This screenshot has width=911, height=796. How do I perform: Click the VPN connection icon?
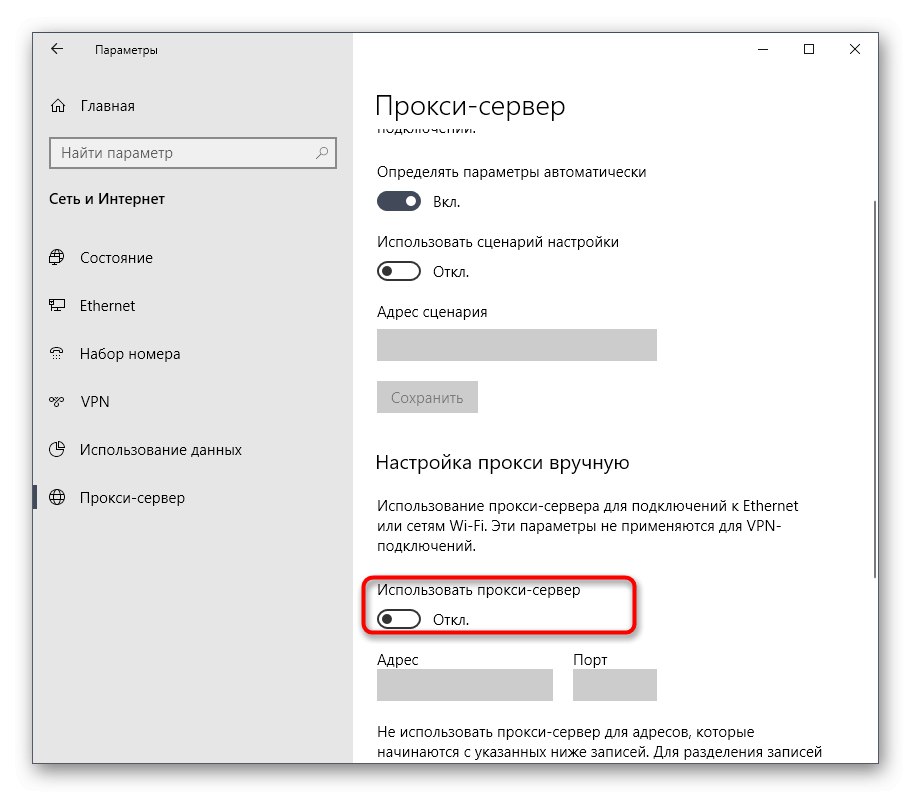[x=58, y=401]
